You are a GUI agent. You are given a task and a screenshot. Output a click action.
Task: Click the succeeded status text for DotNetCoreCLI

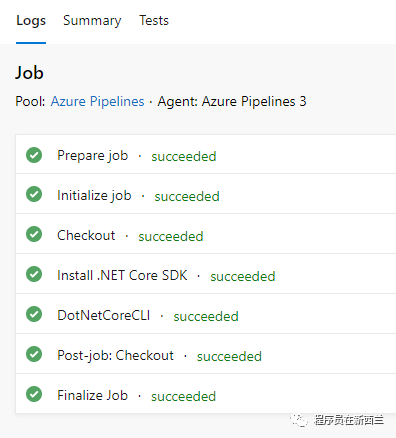pyautogui.click(x=206, y=316)
